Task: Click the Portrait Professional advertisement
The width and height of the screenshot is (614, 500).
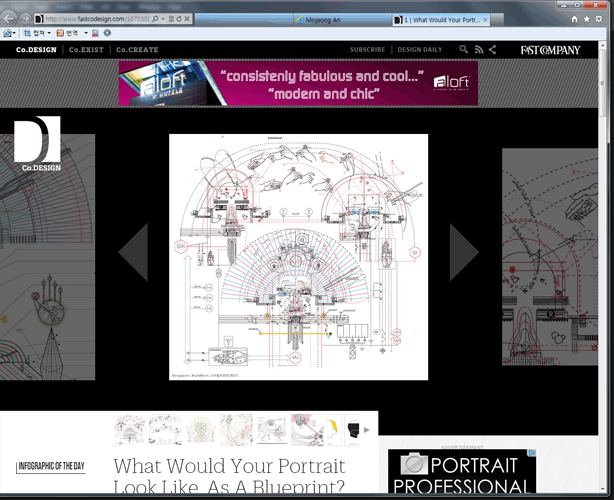Action: [x=462, y=471]
